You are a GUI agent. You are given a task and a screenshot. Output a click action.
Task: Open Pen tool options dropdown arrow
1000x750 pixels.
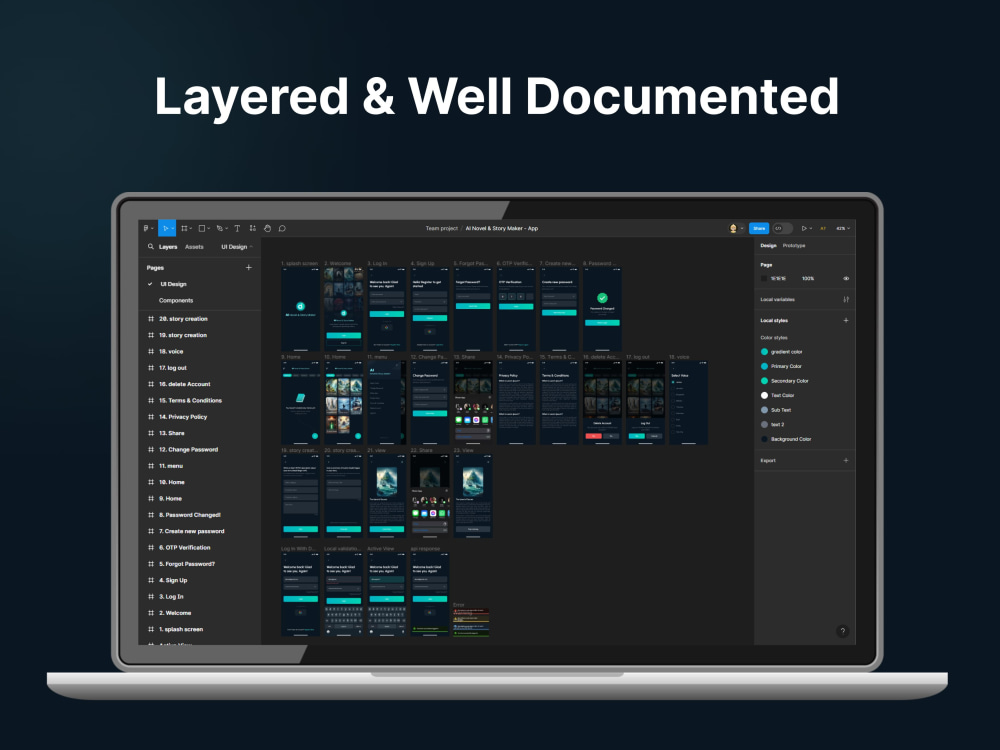[x=226, y=228]
